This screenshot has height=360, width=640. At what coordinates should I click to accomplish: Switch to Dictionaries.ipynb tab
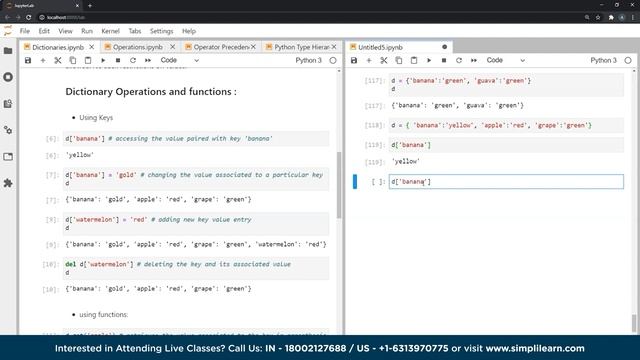[x=58, y=47]
